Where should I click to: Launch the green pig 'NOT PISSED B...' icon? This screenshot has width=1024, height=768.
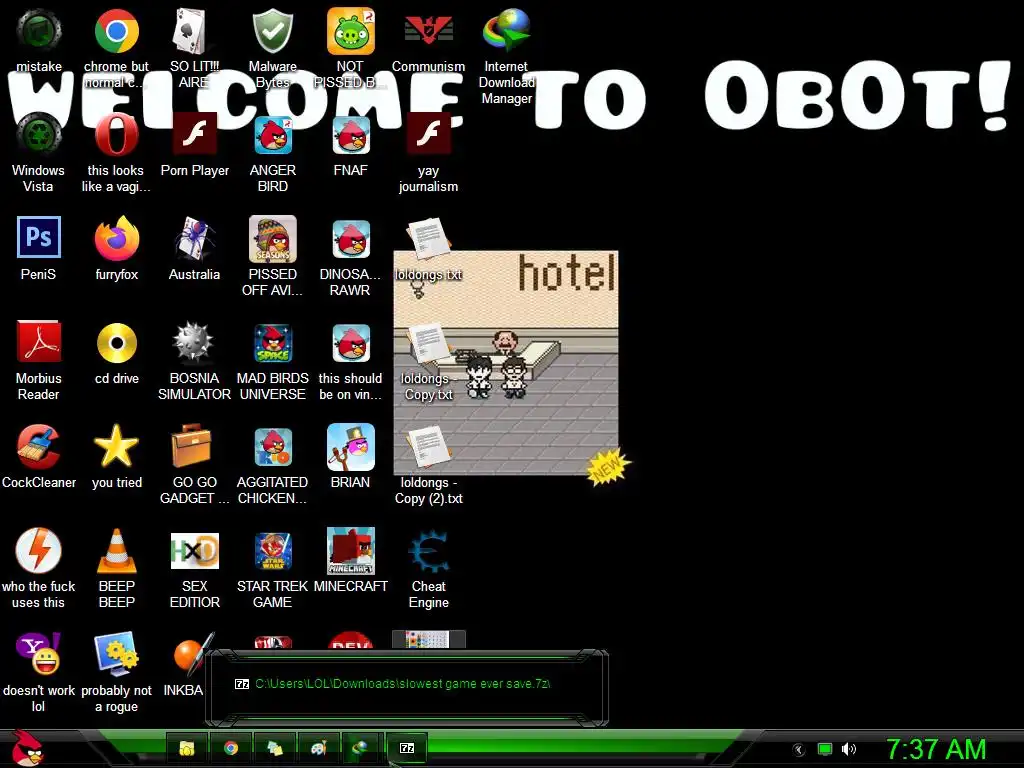tap(351, 31)
